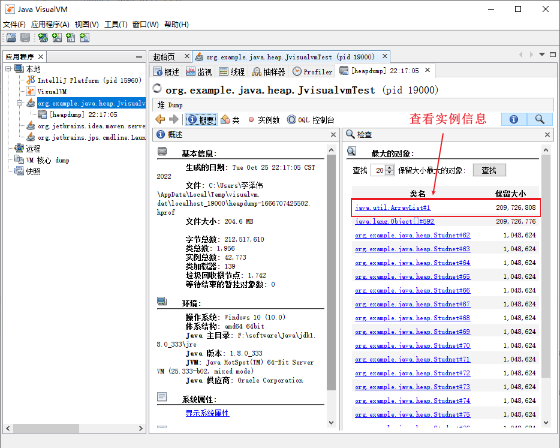This screenshot has height=448, width=560.
Task: Click the Load file toolbar icon
Action: [11, 37]
